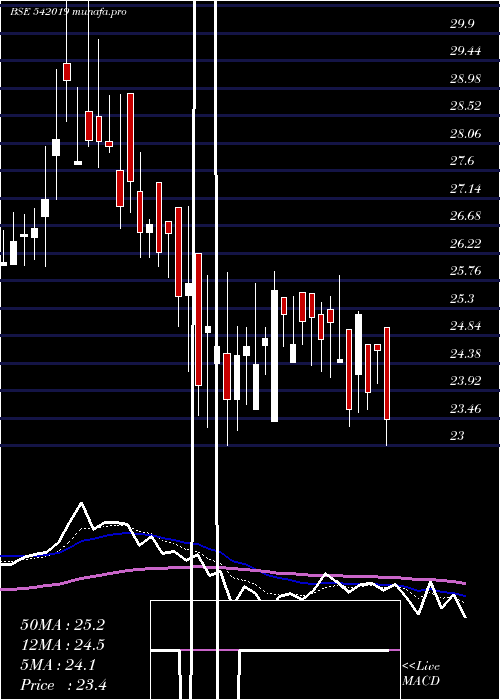Click the 27.6 price axis label
The image size is (500, 700).
pyautogui.click(x=462, y=161)
